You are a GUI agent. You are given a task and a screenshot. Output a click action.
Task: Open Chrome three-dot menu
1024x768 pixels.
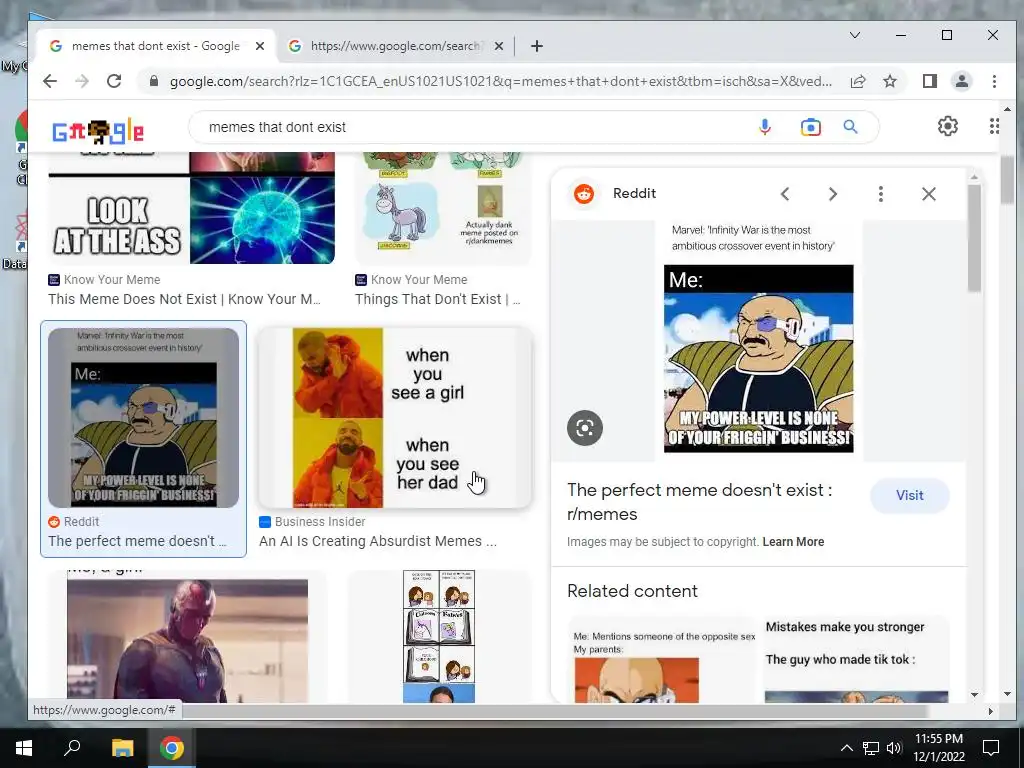[994, 81]
